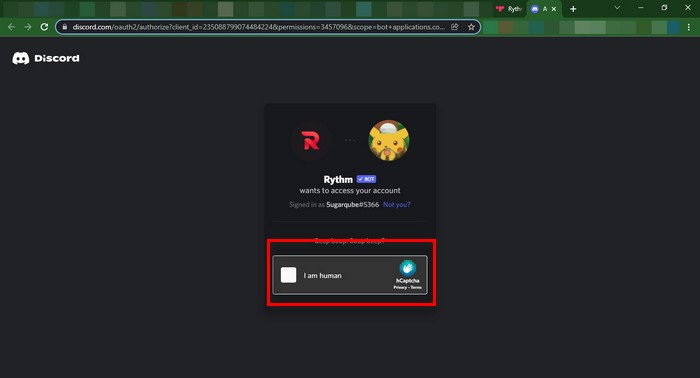The height and width of the screenshot is (378, 700).
Task: Click the Rythm bot red R avatar
Action: coord(311,140)
